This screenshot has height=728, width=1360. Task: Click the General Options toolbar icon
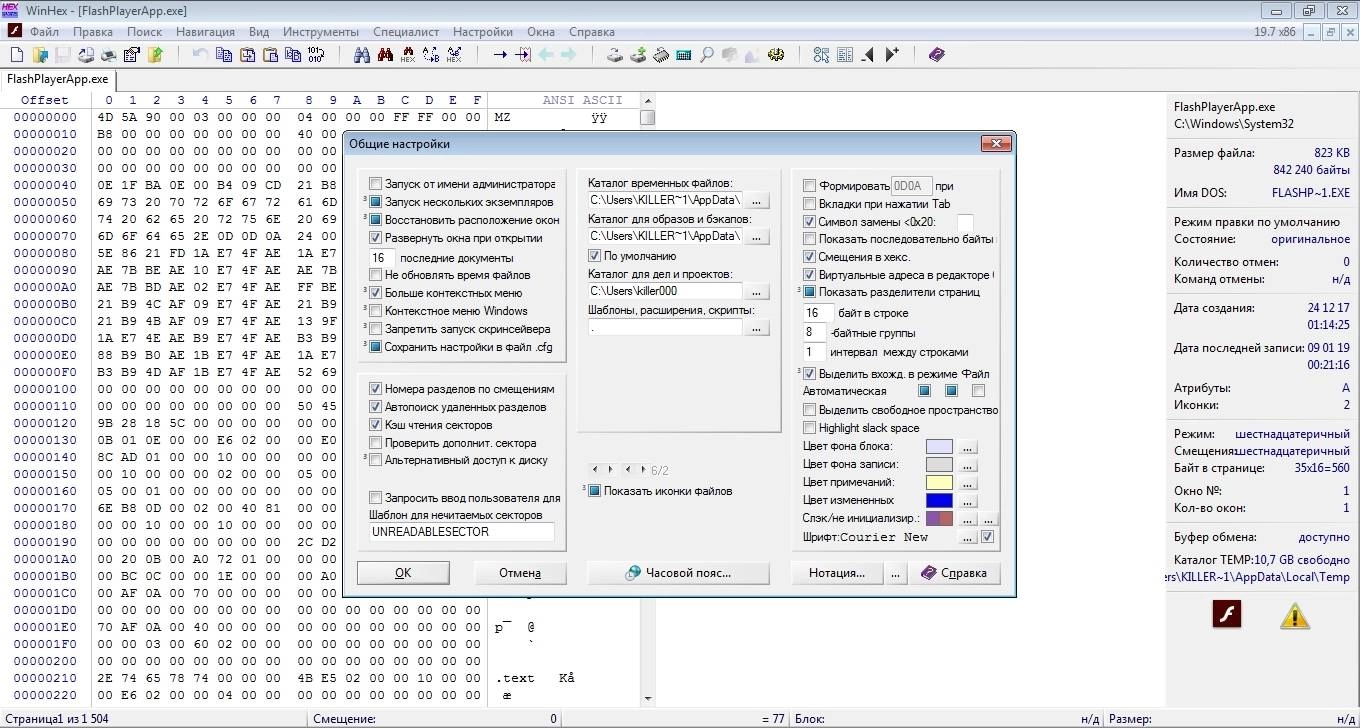point(821,55)
